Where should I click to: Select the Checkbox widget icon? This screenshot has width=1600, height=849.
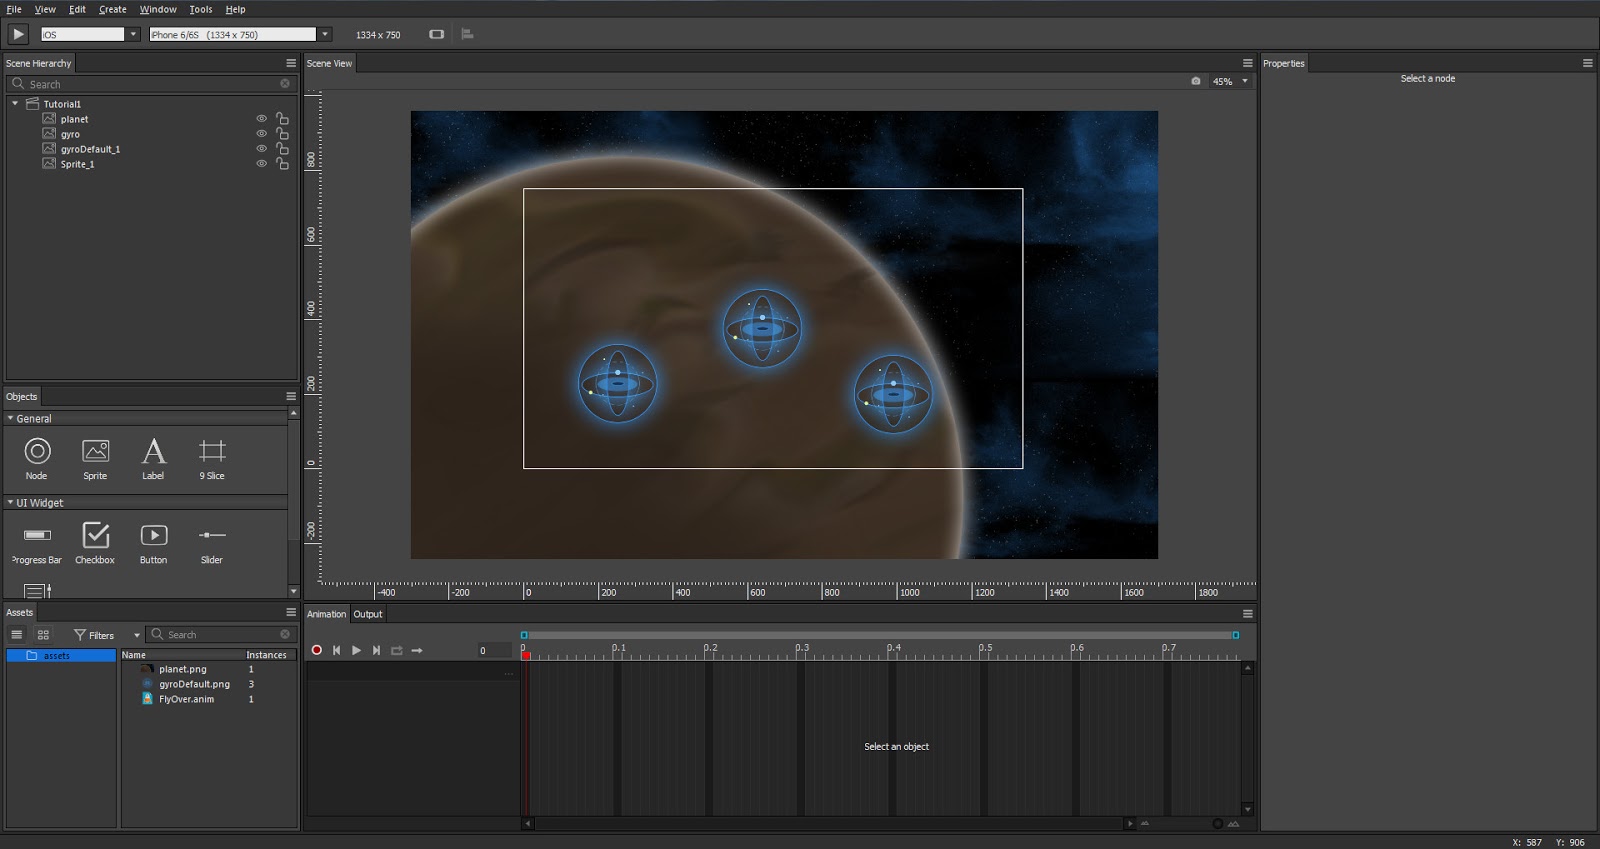click(95, 535)
